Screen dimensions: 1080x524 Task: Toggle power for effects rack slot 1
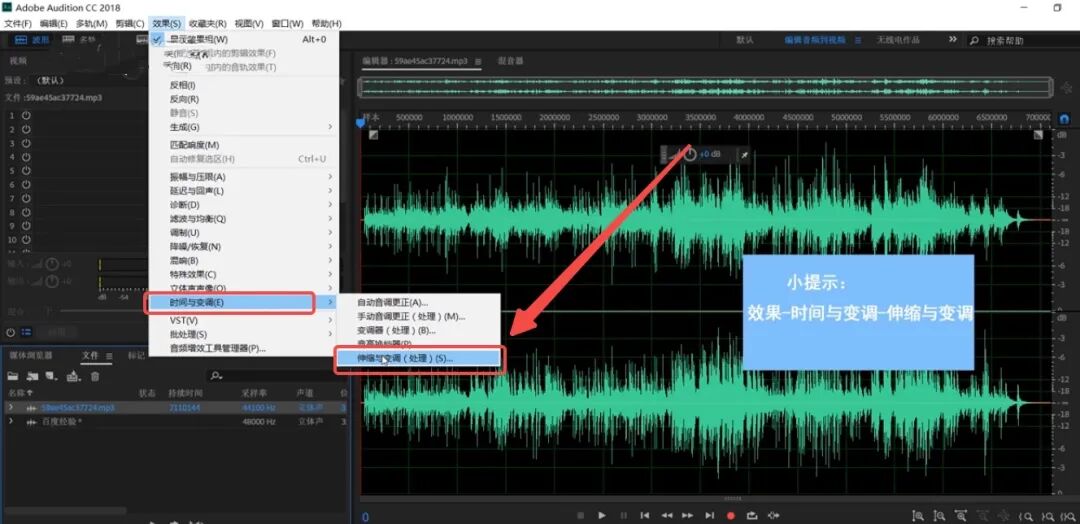26,116
